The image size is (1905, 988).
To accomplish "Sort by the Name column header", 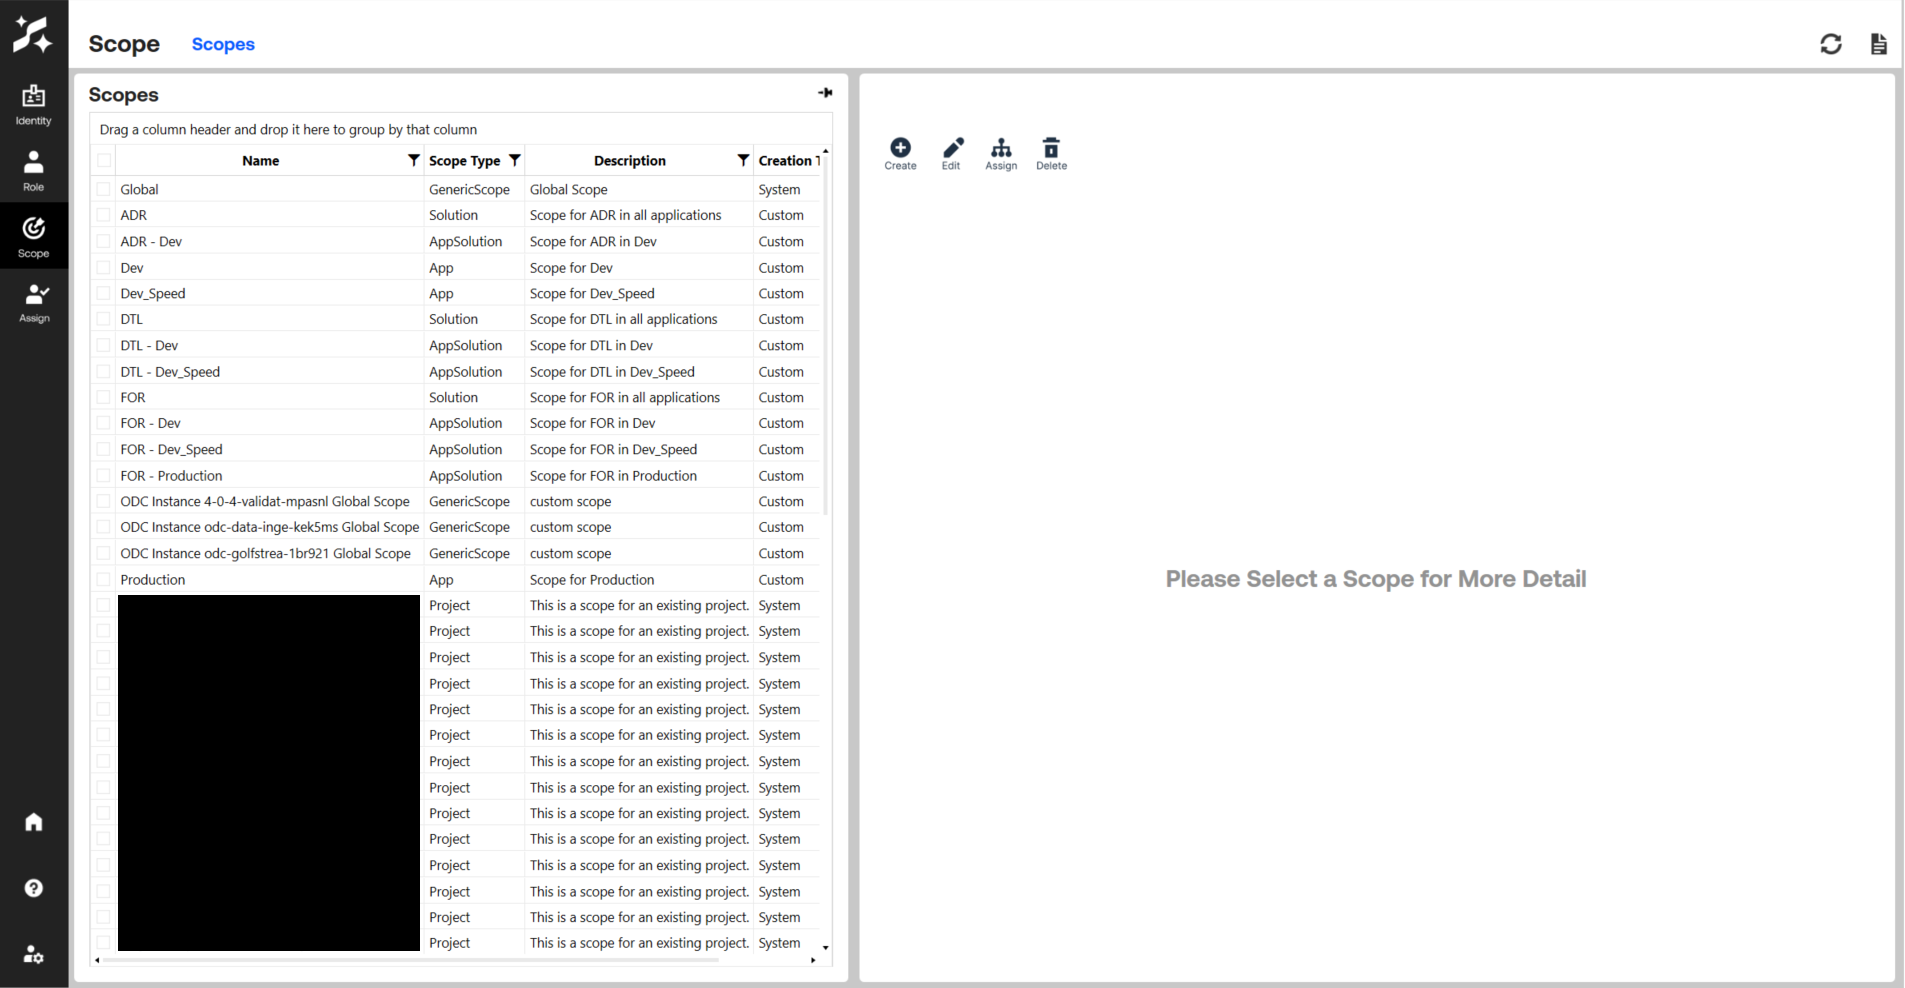I will pyautogui.click(x=260, y=160).
